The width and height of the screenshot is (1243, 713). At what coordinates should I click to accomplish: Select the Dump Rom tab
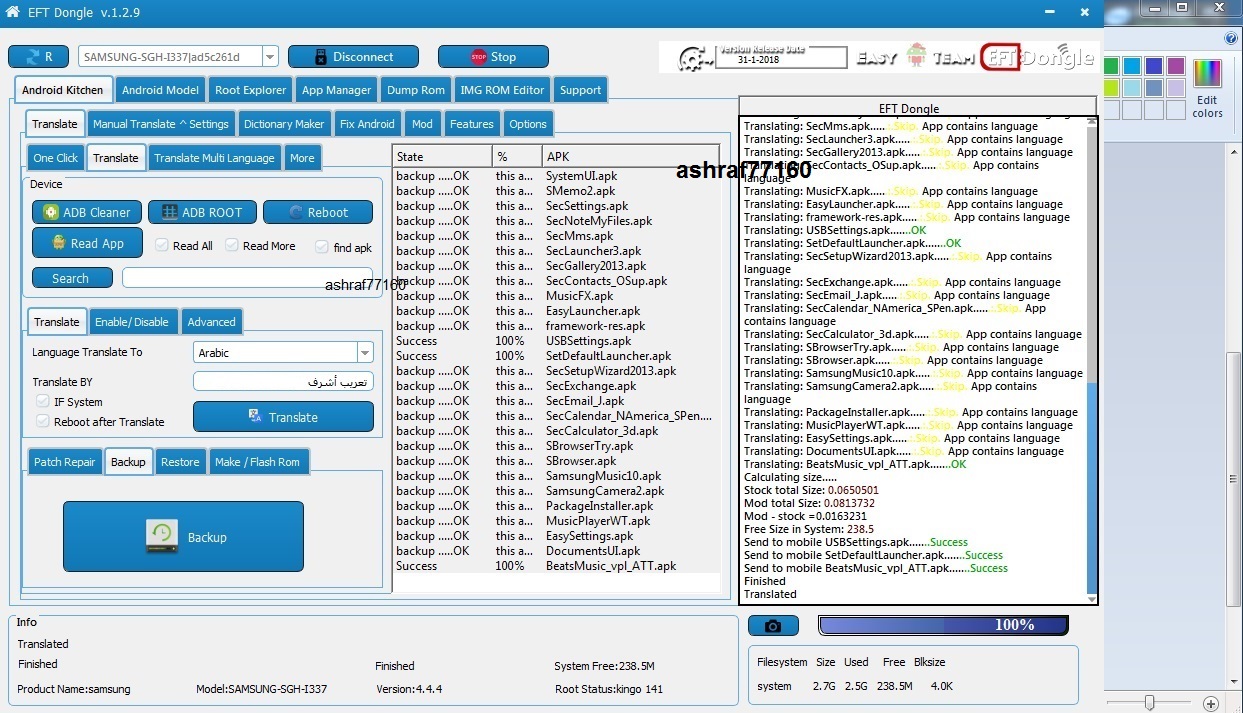tap(416, 90)
